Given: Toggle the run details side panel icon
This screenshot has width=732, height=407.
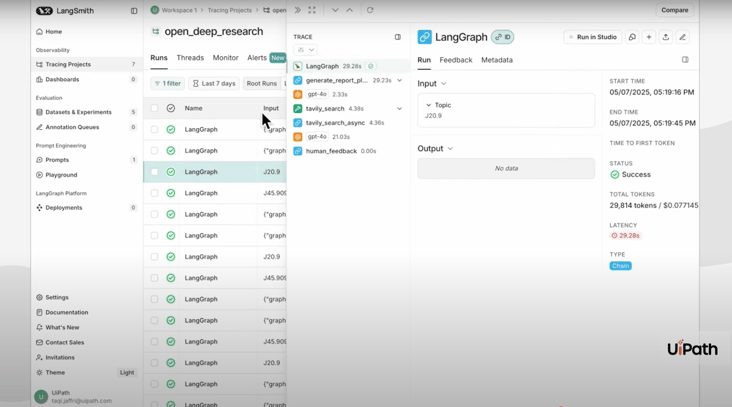Looking at the screenshot, I should pos(685,60).
